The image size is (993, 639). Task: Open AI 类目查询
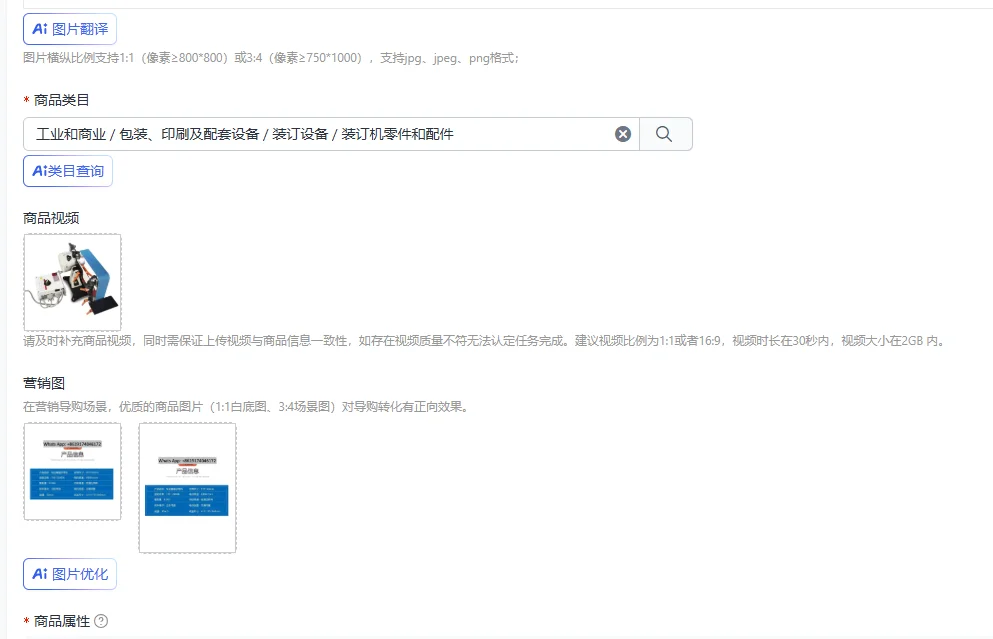click(x=68, y=171)
